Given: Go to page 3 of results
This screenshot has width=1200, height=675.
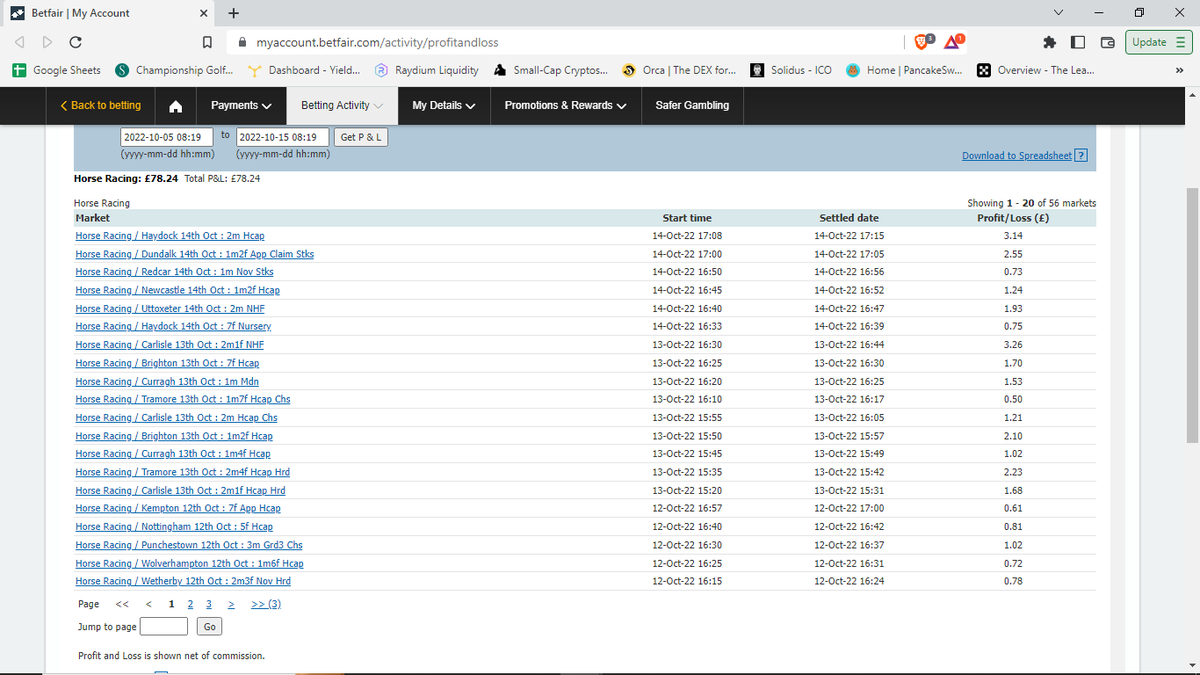Looking at the screenshot, I should coord(208,604).
